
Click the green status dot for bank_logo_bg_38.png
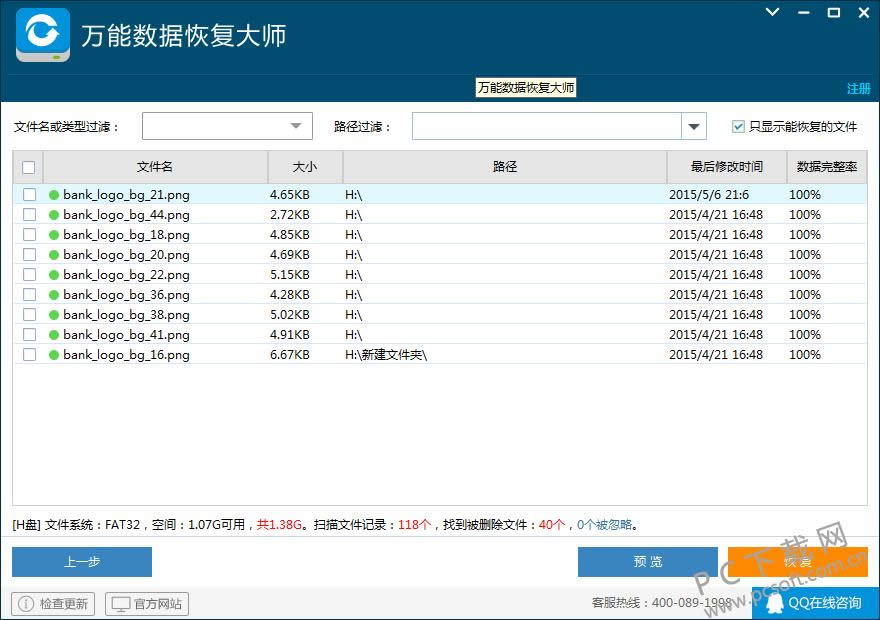click(54, 315)
